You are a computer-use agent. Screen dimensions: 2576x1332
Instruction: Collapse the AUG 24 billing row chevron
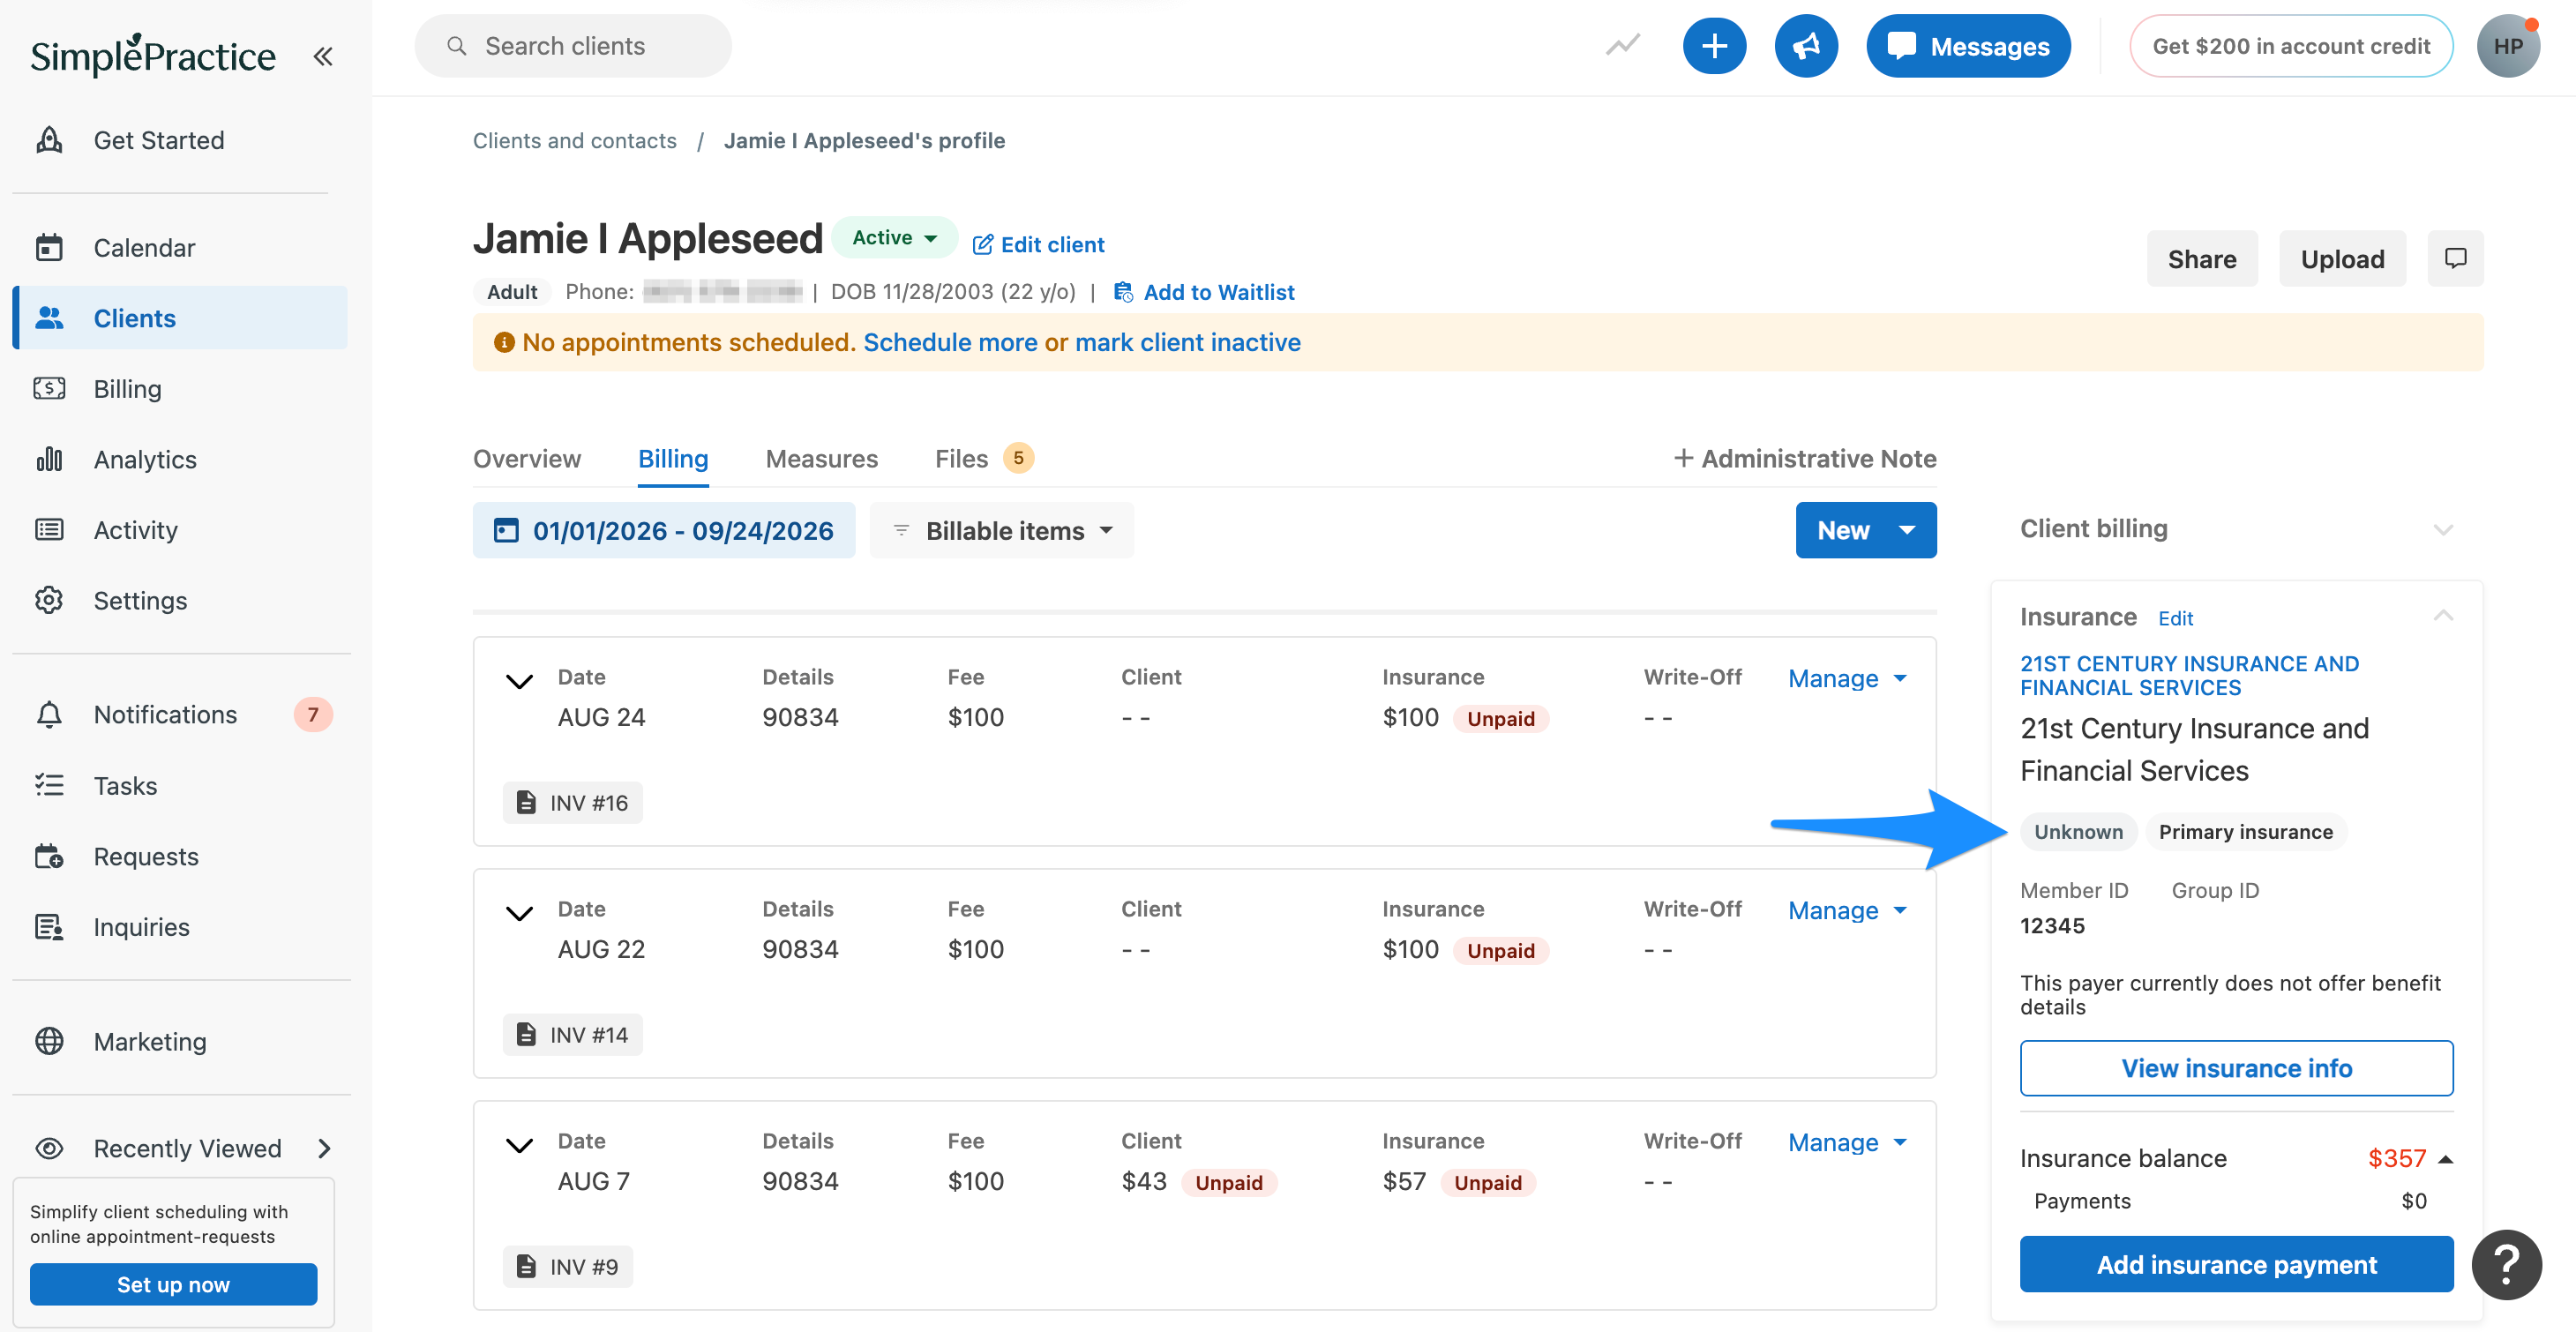pos(519,682)
